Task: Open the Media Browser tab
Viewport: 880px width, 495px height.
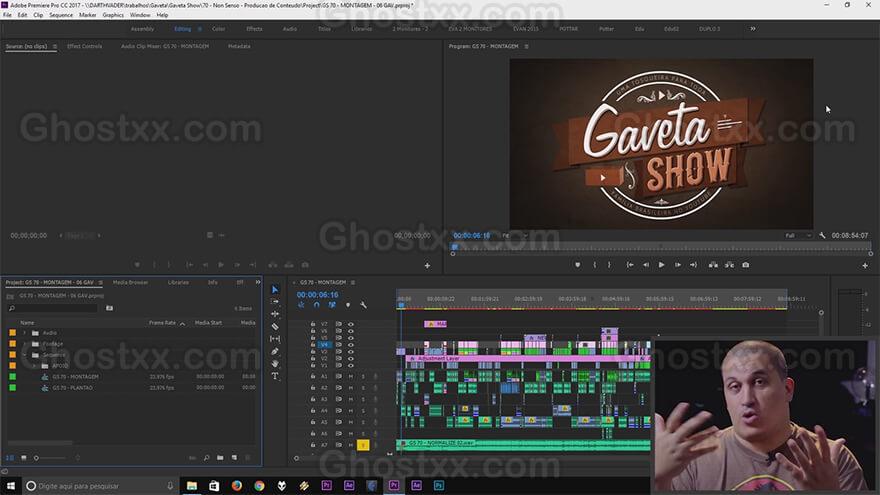Action: click(x=131, y=282)
